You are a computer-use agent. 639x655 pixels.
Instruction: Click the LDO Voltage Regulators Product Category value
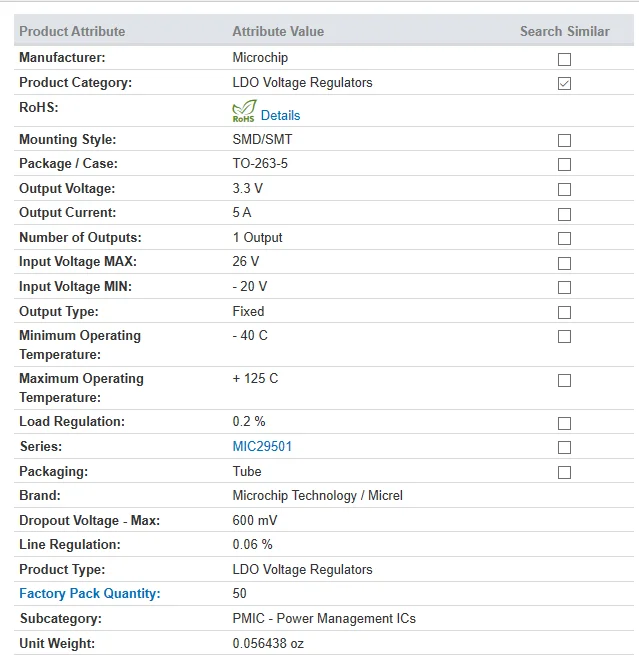tap(302, 83)
